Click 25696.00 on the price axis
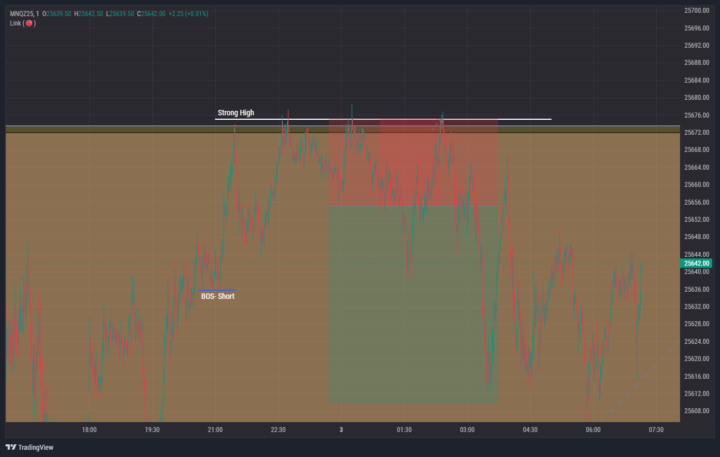720x457 pixels. point(697,28)
